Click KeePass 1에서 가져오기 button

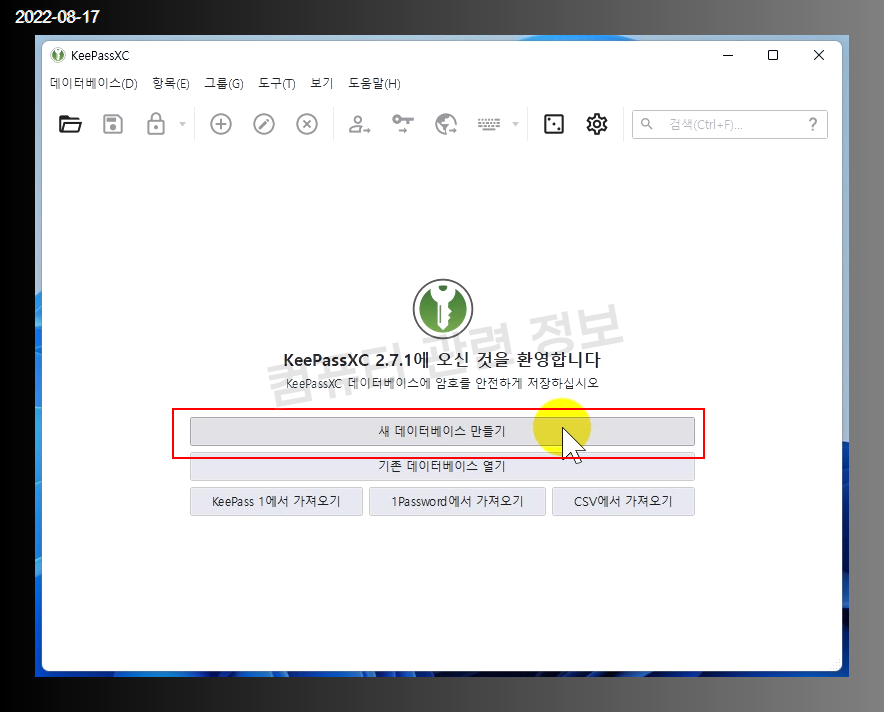point(276,501)
